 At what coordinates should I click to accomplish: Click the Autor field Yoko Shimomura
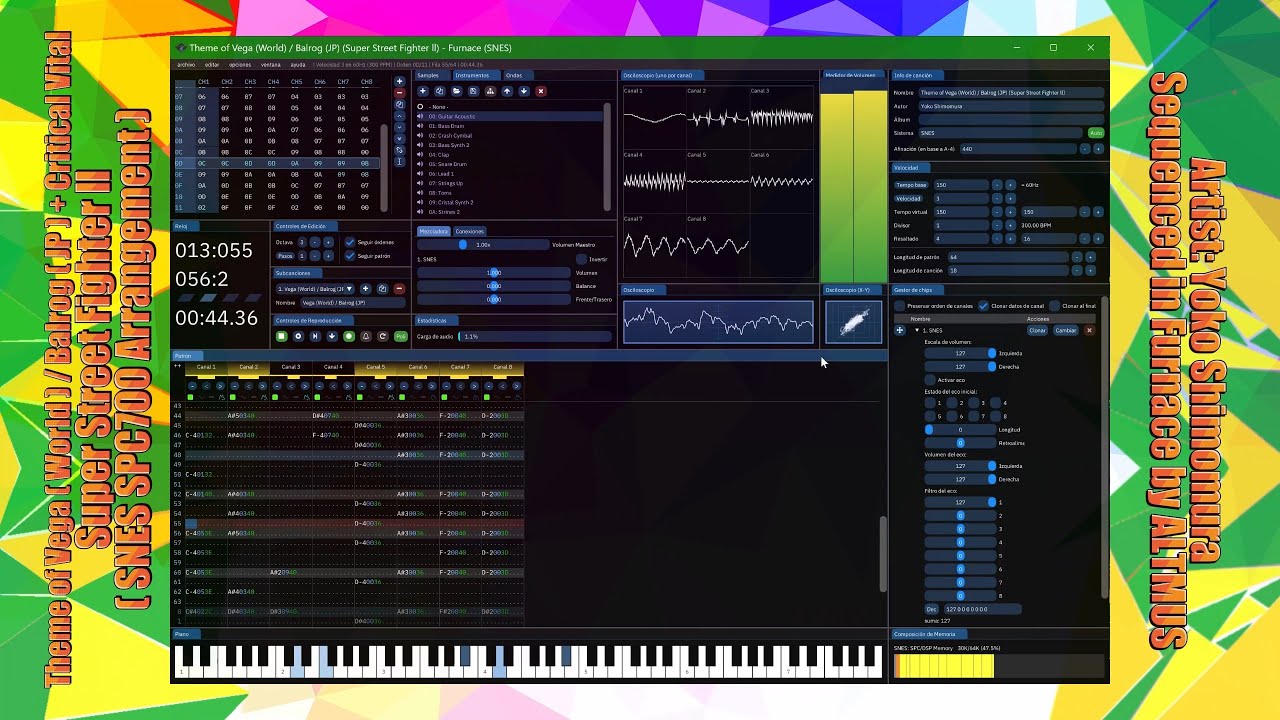[1012, 106]
